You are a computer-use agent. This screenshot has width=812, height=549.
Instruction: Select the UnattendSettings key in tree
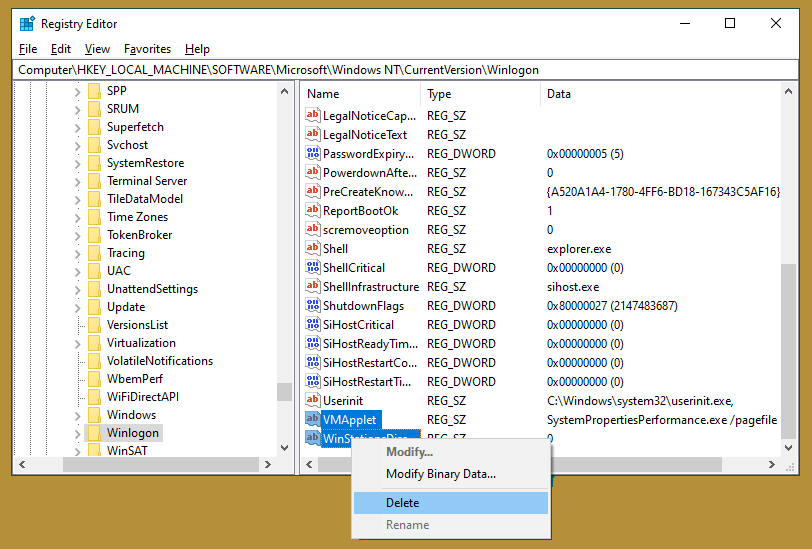pyautogui.click(x=152, y=289)
